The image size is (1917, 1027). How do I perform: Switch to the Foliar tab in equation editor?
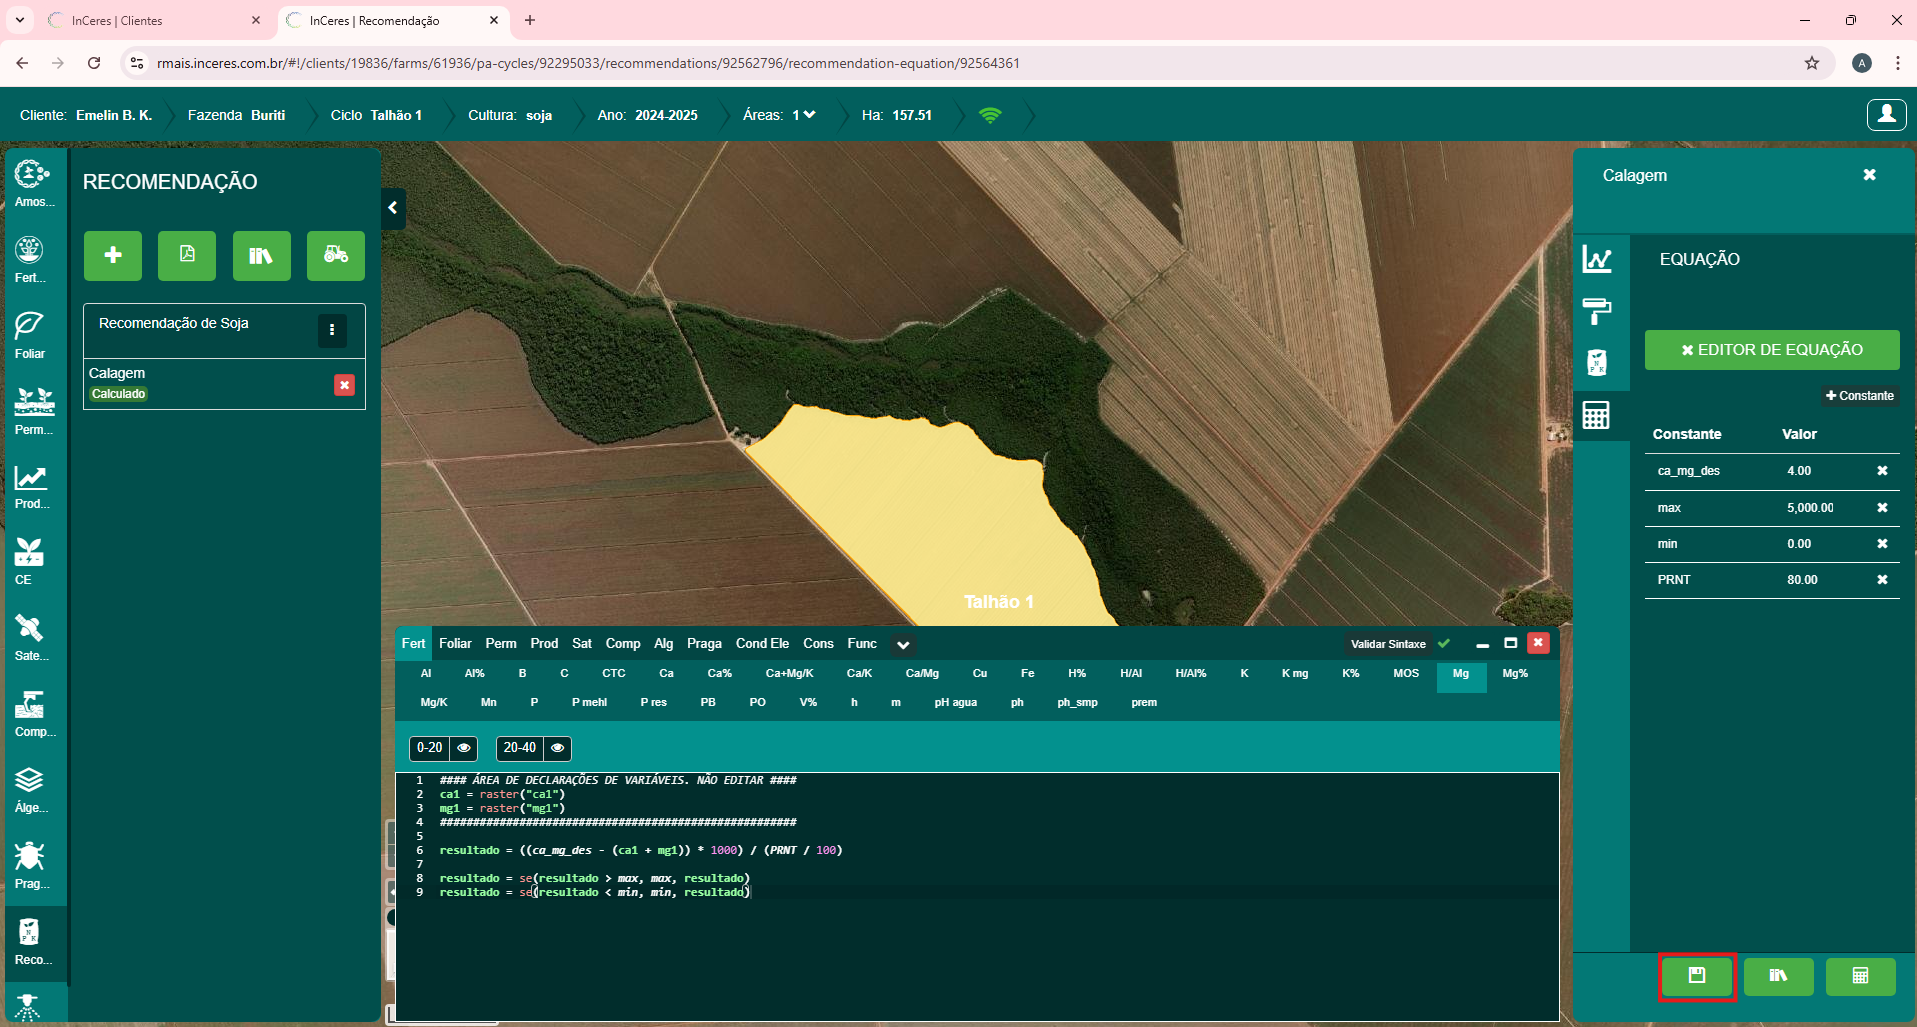point(455,644)
